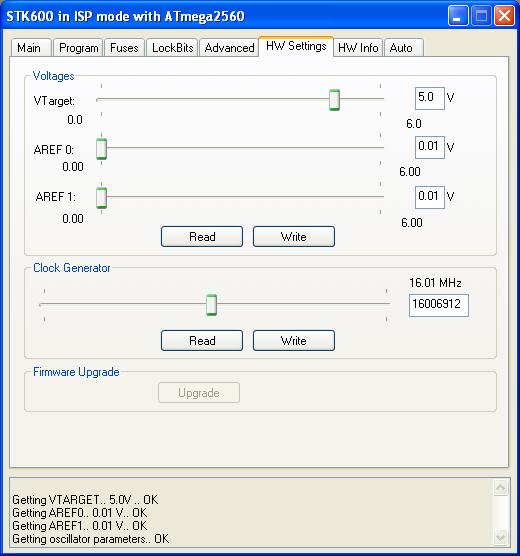Image resolution: width=520 pixels, height=556 pixels.
Task: Click the AREF 1: label
Action: pyautogui.click(x=56, y=197)
